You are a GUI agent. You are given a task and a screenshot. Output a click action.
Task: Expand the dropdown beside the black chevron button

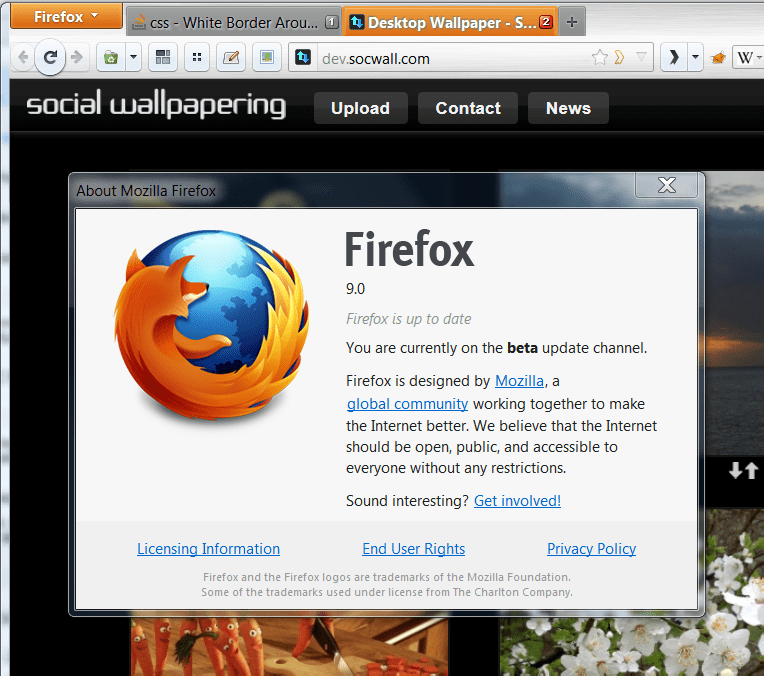[x=695, y=58]
